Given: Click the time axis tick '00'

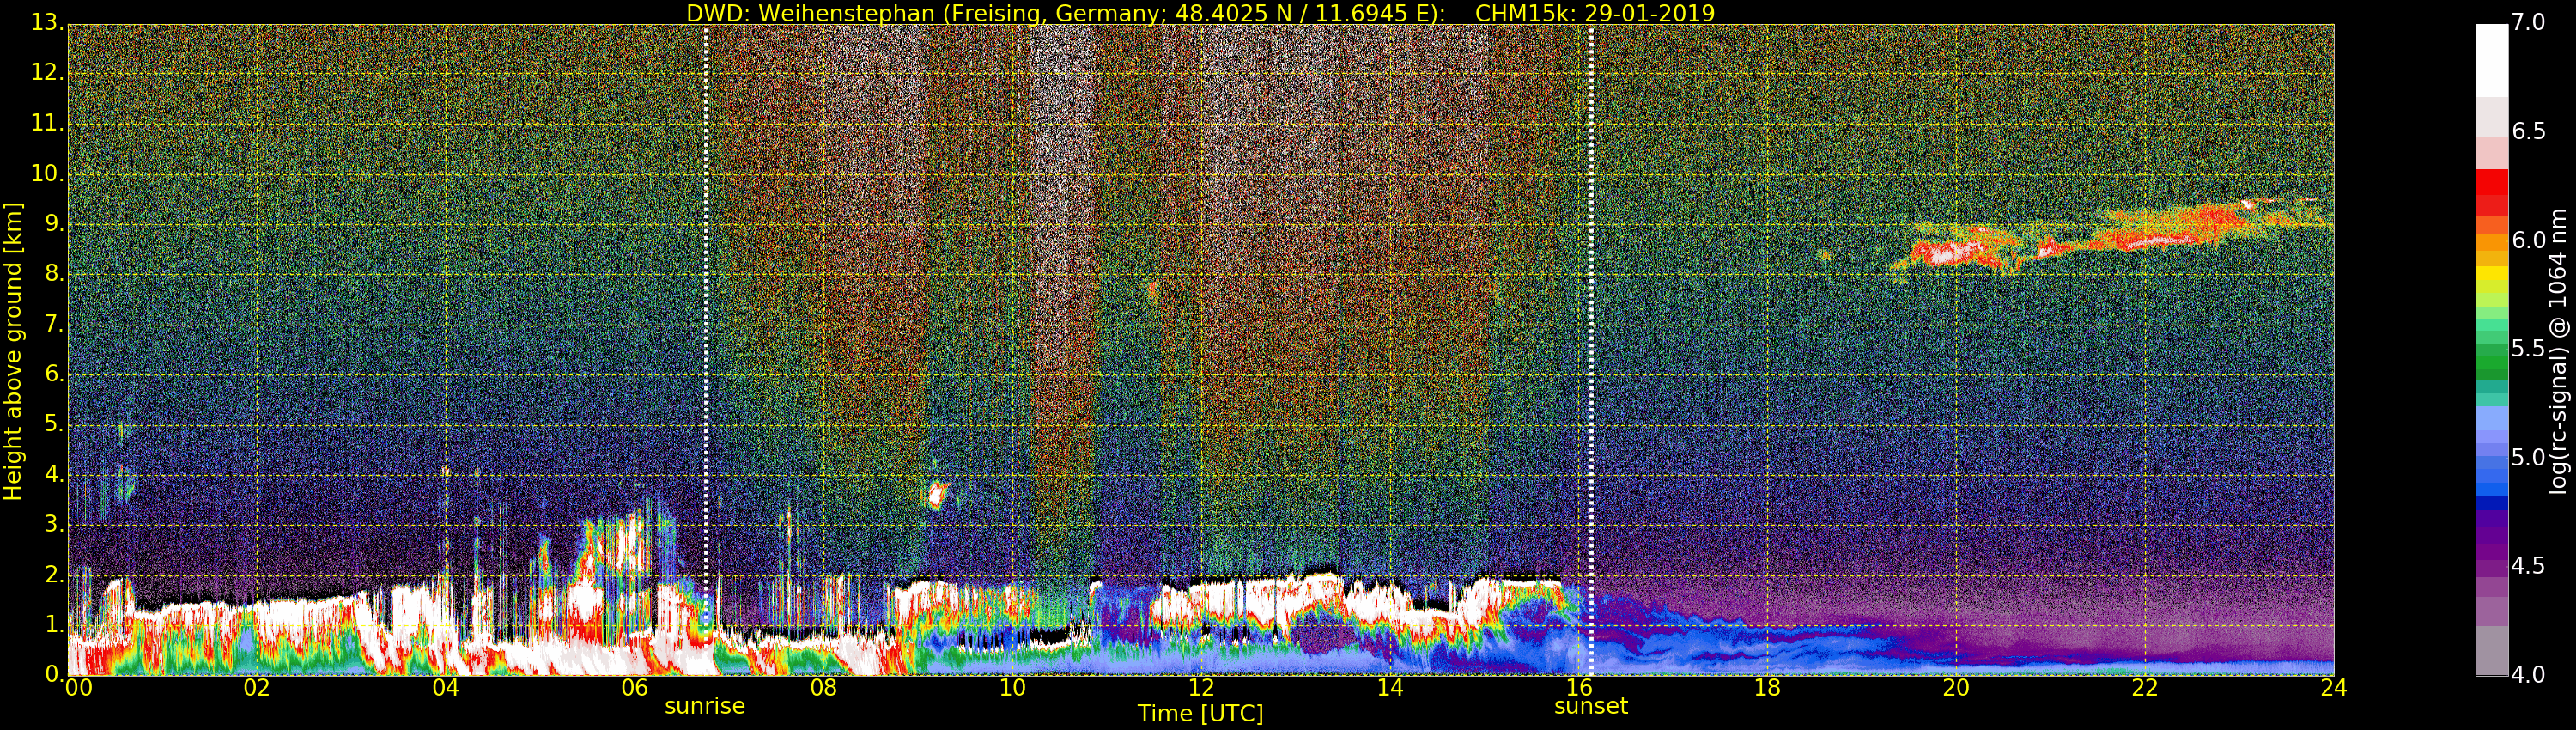Looking at the screenshot, I should pos(78,688).
